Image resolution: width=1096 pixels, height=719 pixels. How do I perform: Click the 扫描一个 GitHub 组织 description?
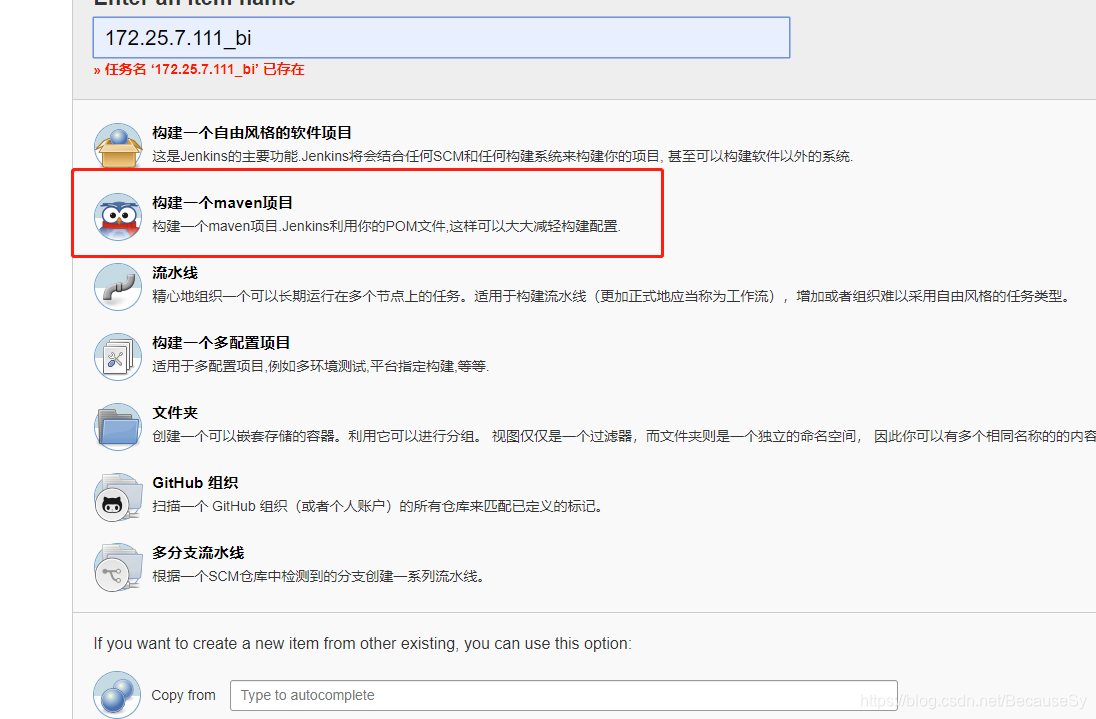pyautogui.click(x=377, y=506)
